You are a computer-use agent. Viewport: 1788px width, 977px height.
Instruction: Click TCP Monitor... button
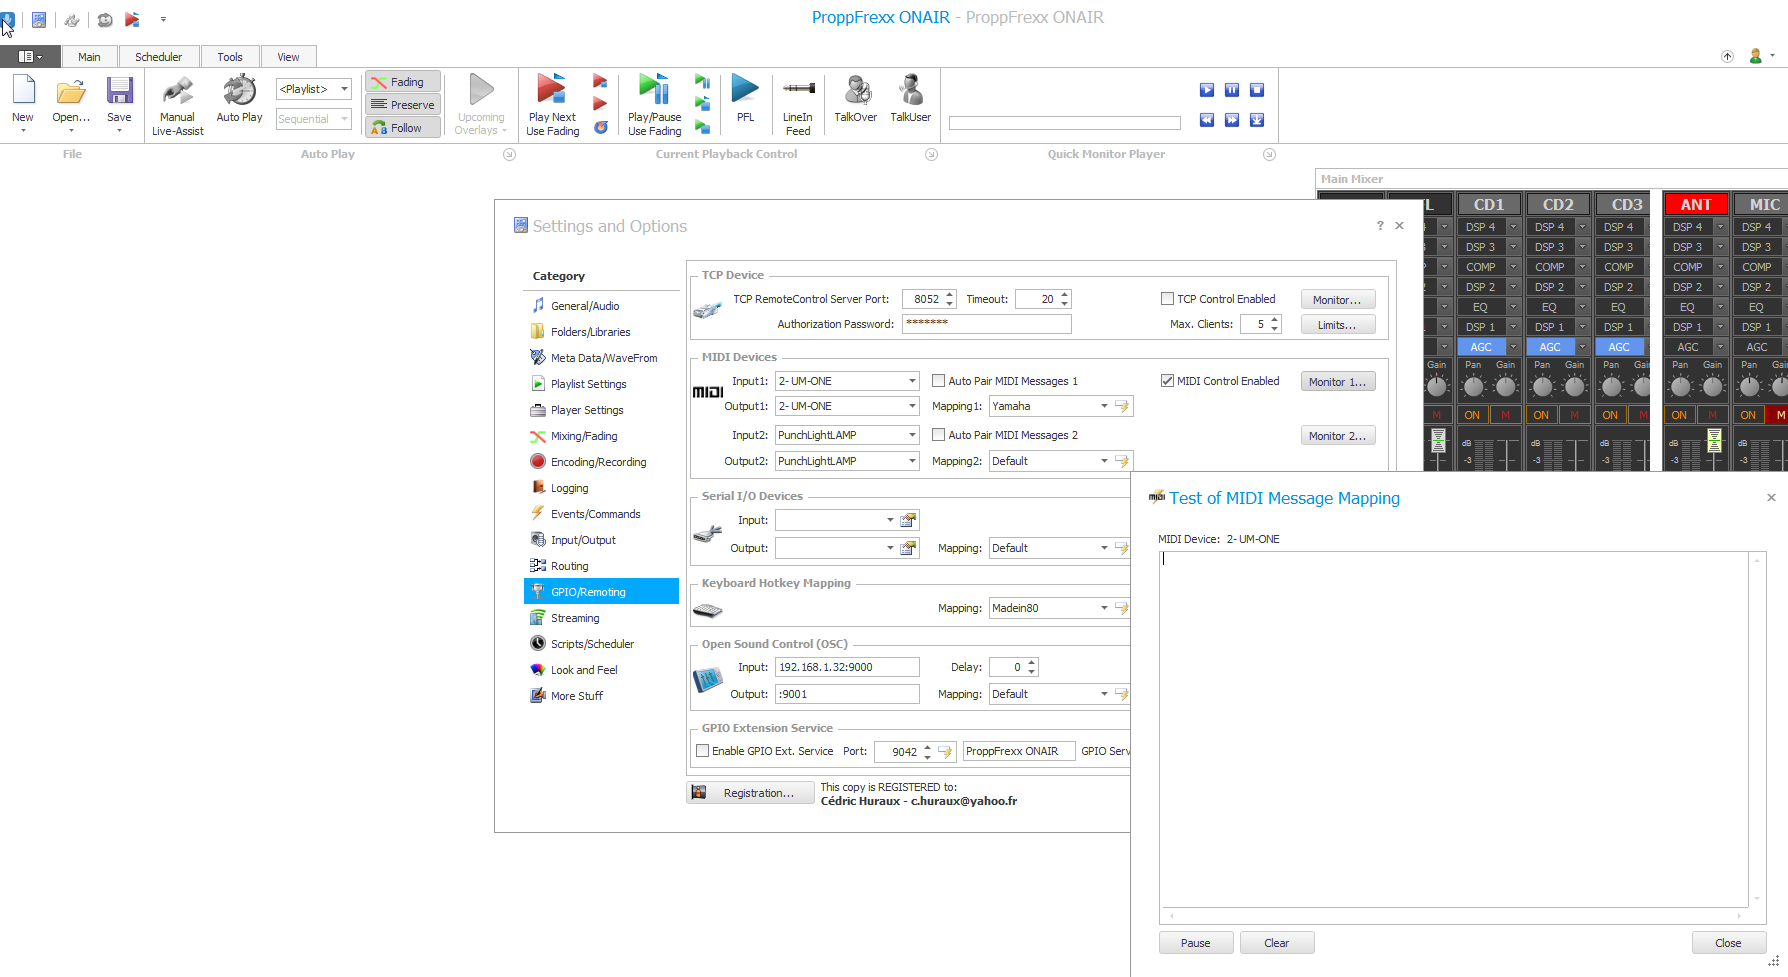point(1338,299)
